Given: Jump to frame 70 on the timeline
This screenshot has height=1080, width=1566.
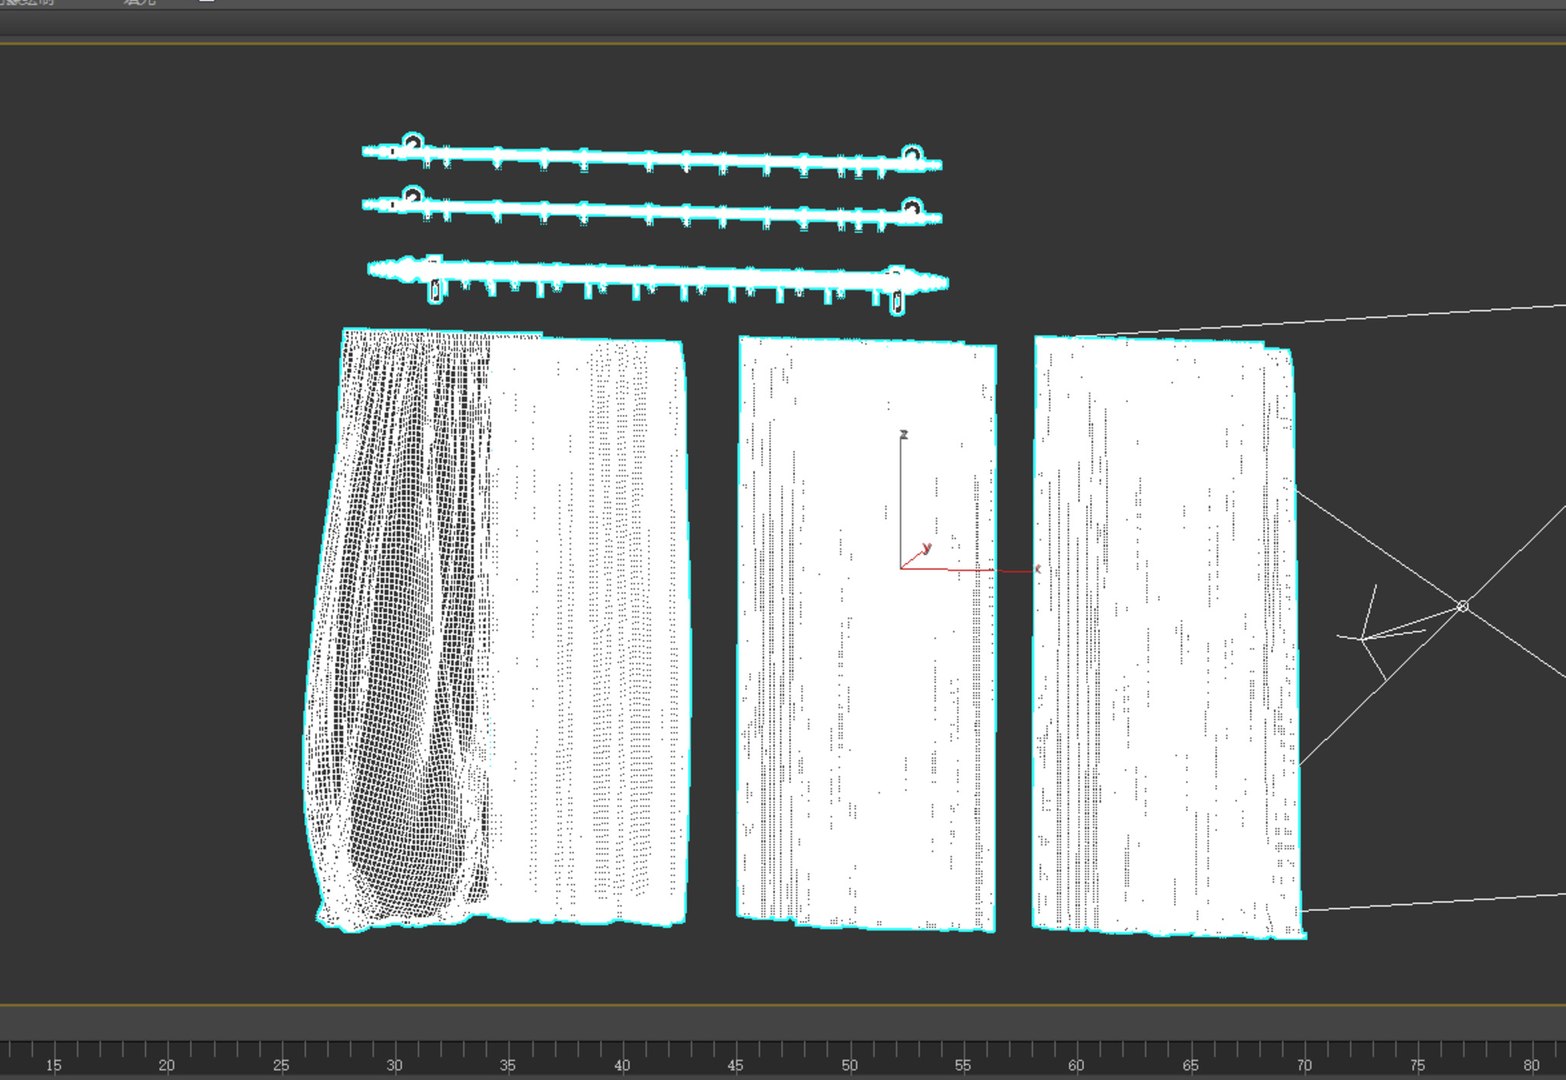Looking at the screenshot, I should 1304,1065.
